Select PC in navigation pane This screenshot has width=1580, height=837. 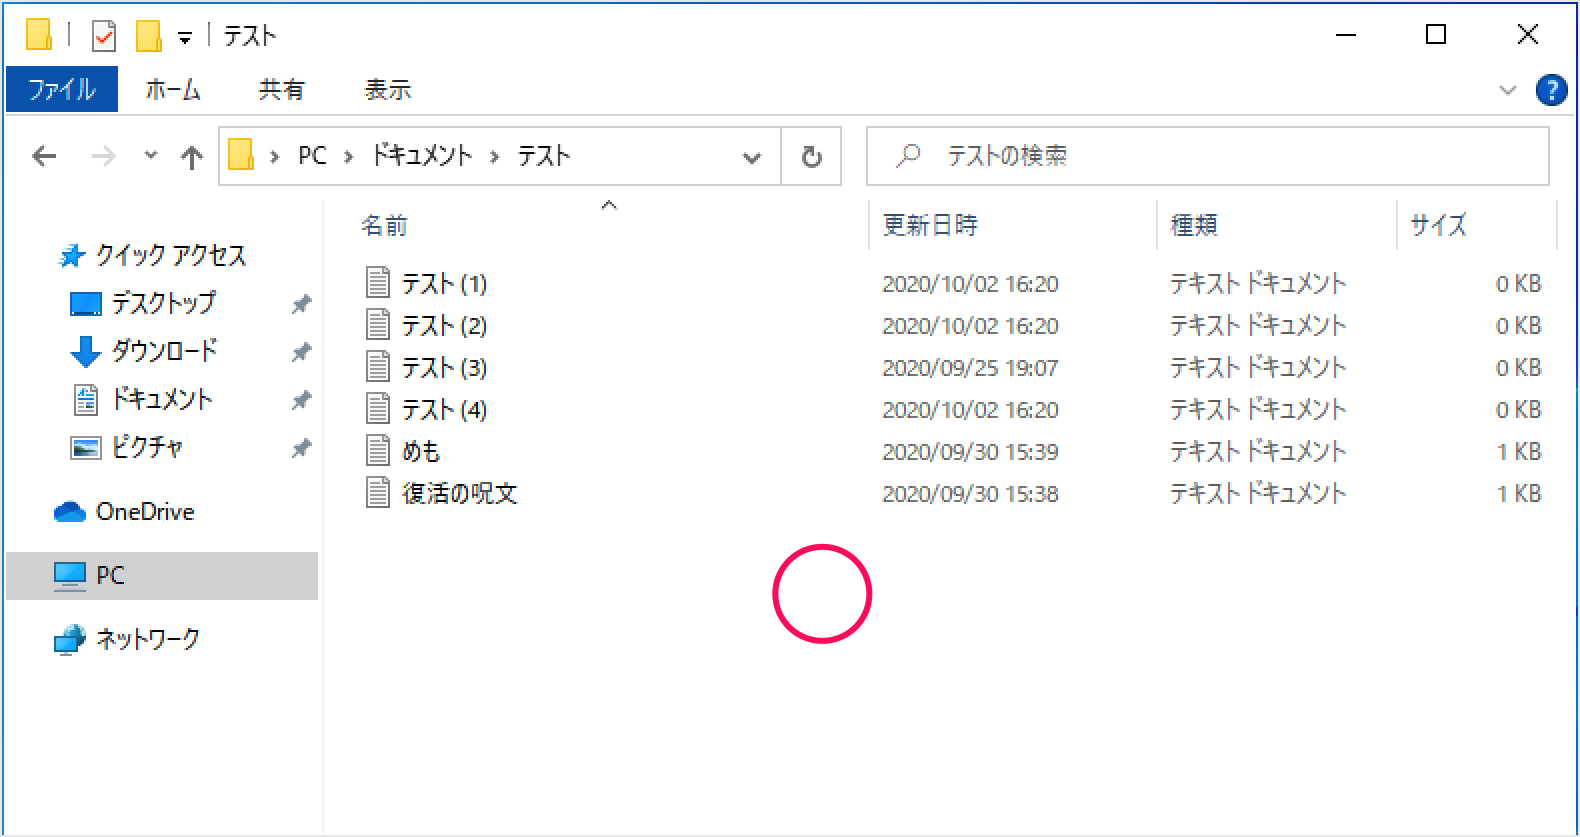click(x=162, y=576)
